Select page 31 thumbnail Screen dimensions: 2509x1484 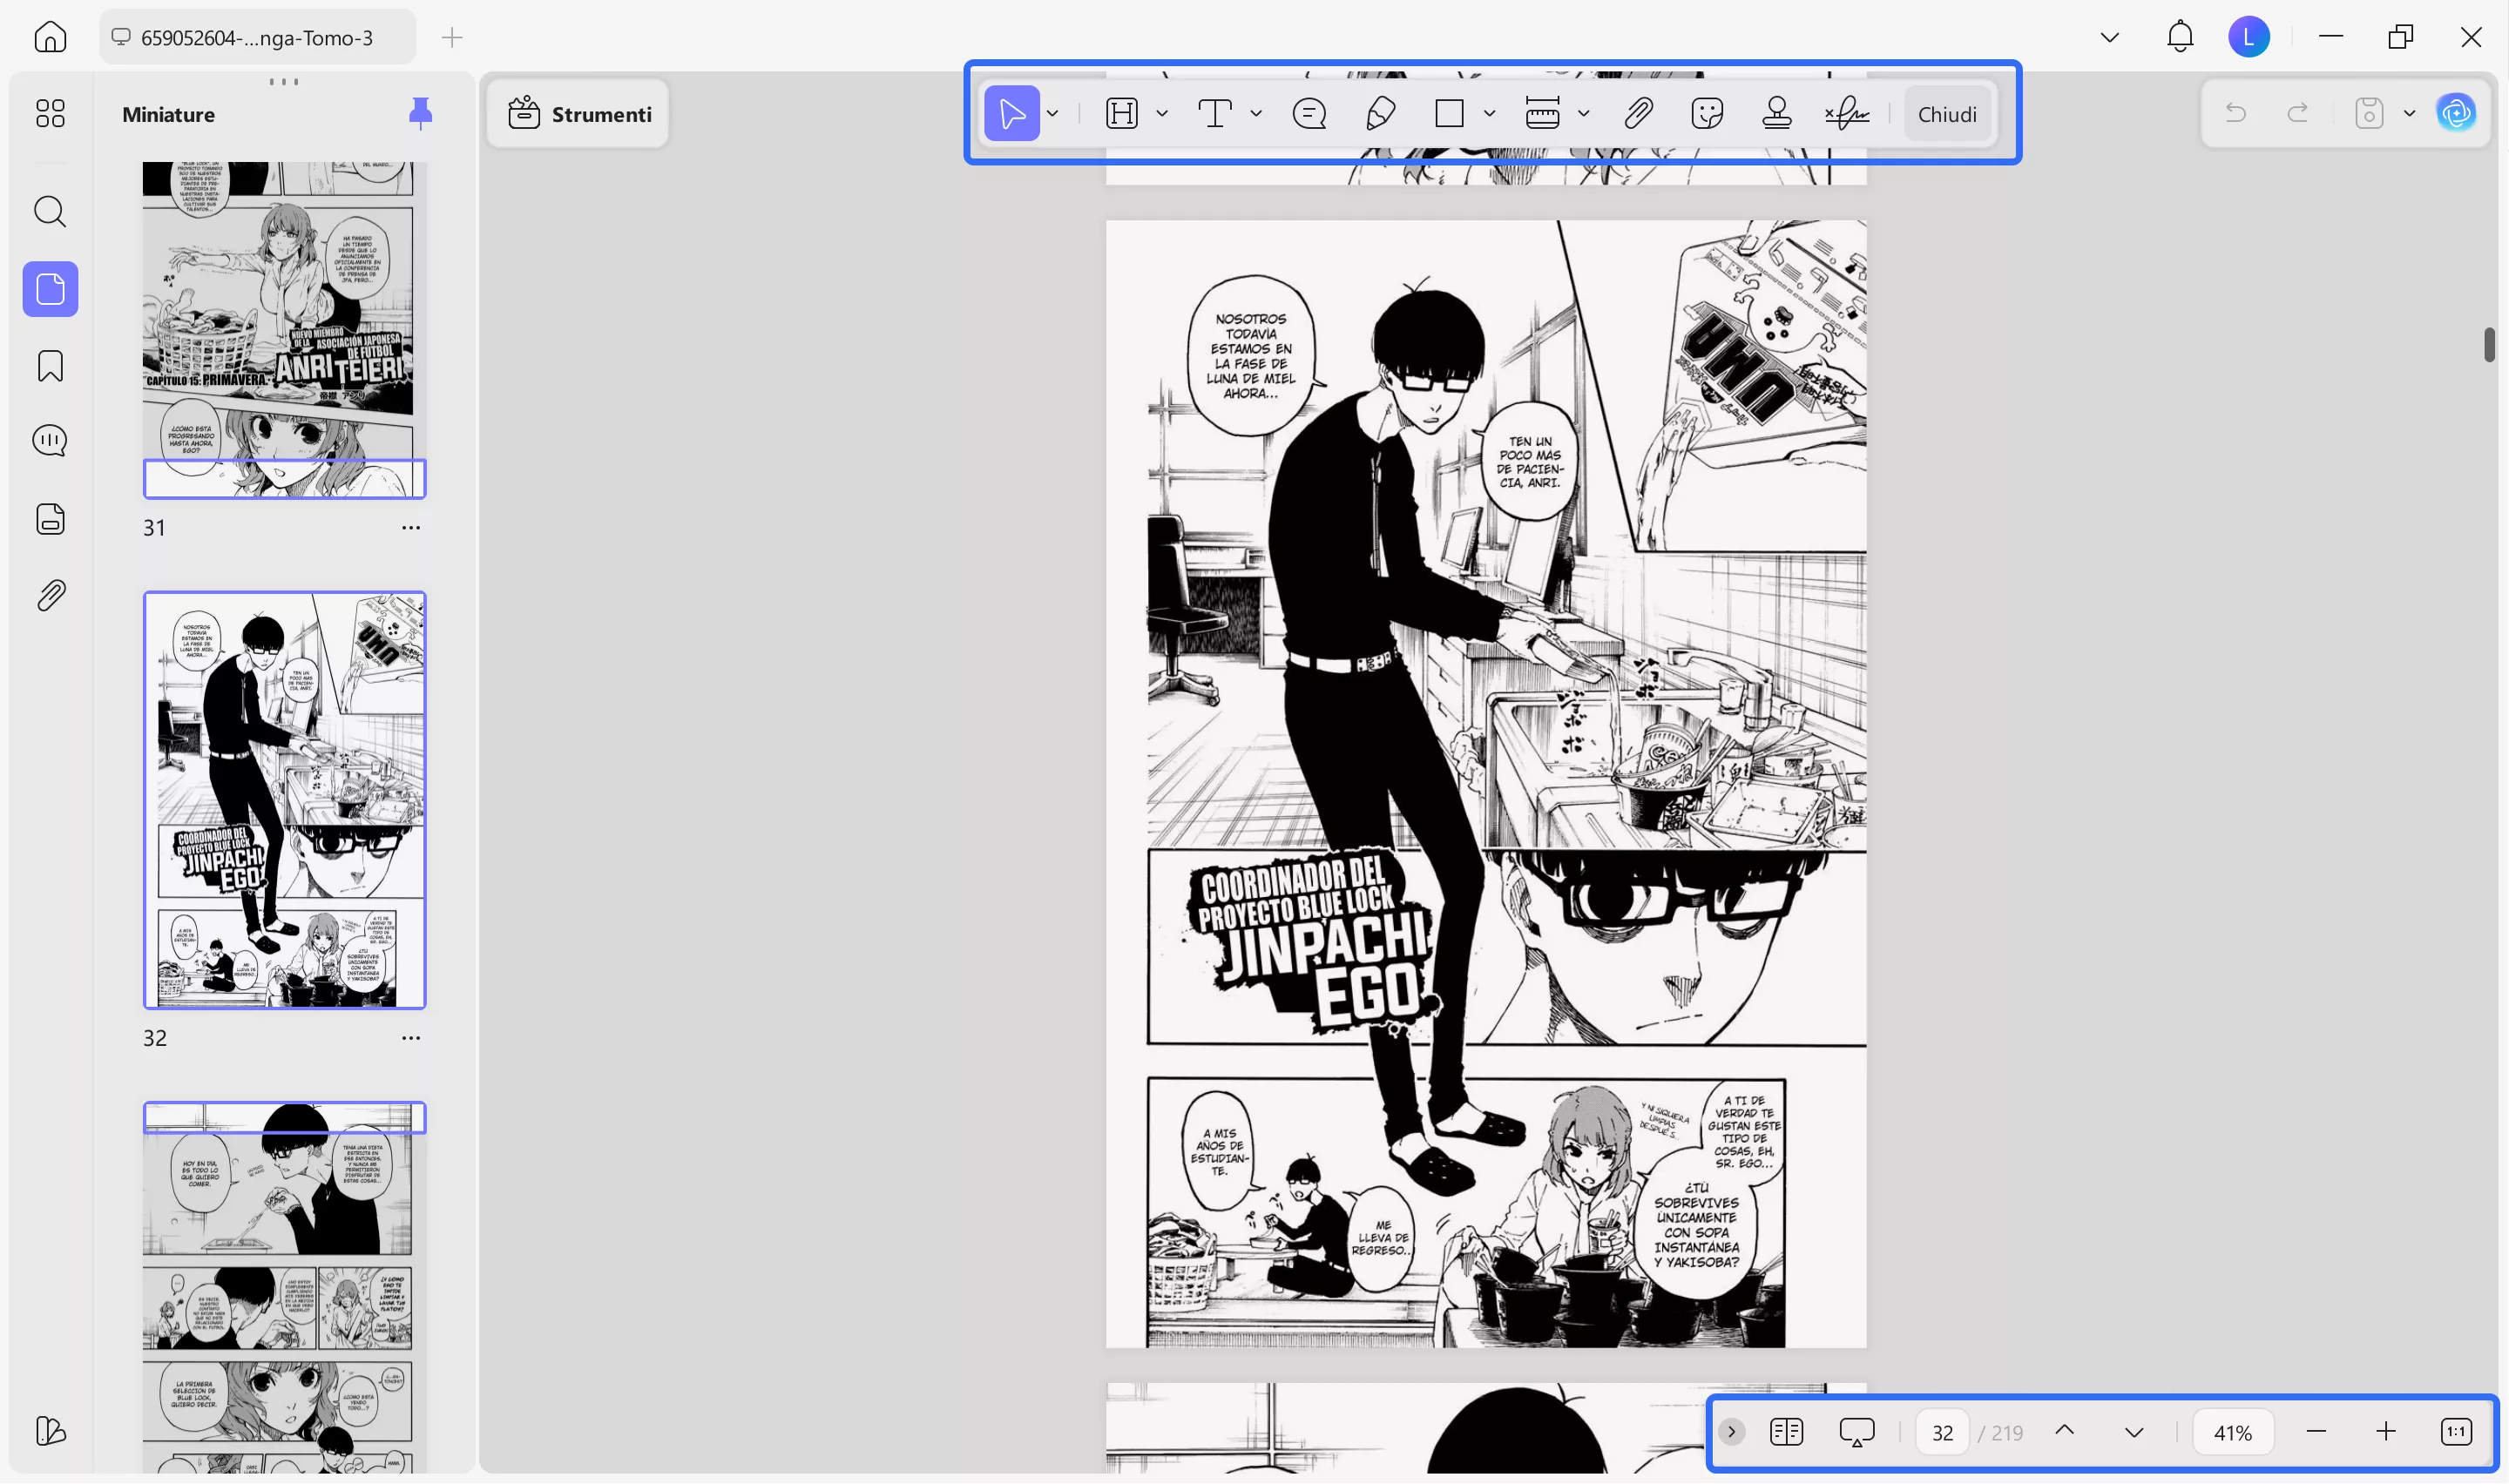tap(284, 330)
